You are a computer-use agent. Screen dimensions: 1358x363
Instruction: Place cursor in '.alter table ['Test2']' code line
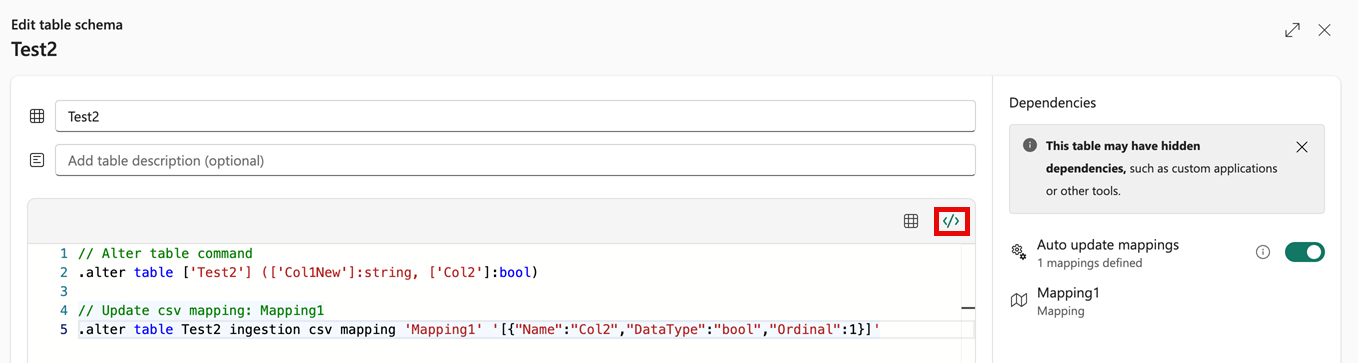(x=308, y=272)
